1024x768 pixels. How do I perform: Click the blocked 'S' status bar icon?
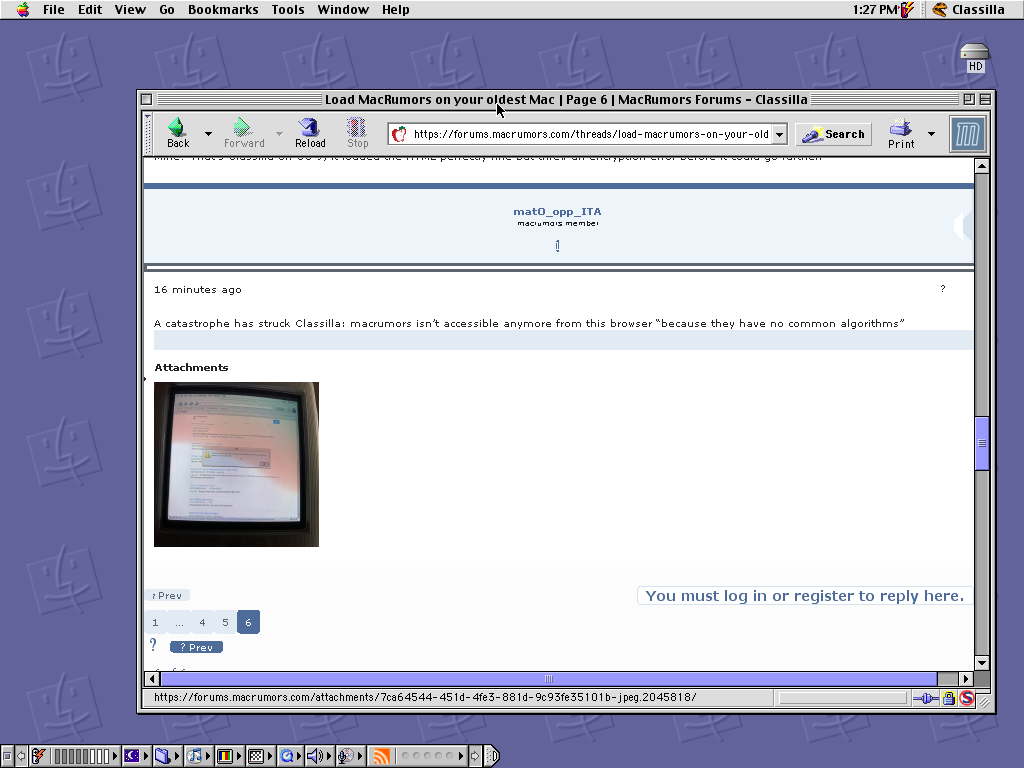point(967,699)
